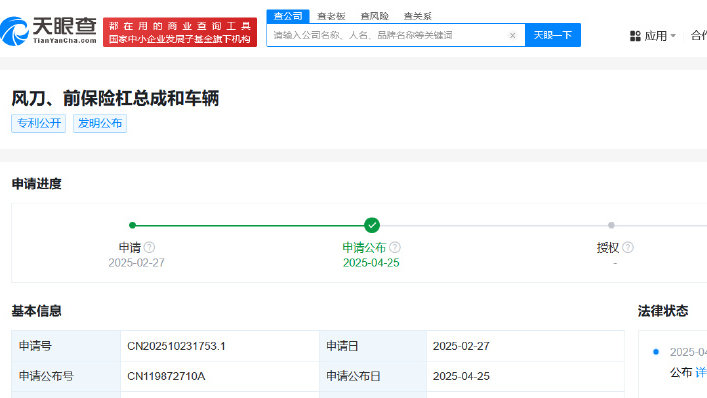This screenshot has width=707, height=398.
Task: Select publication number CN119872710A
Action: pyautogui.click(x=166, y=376)
